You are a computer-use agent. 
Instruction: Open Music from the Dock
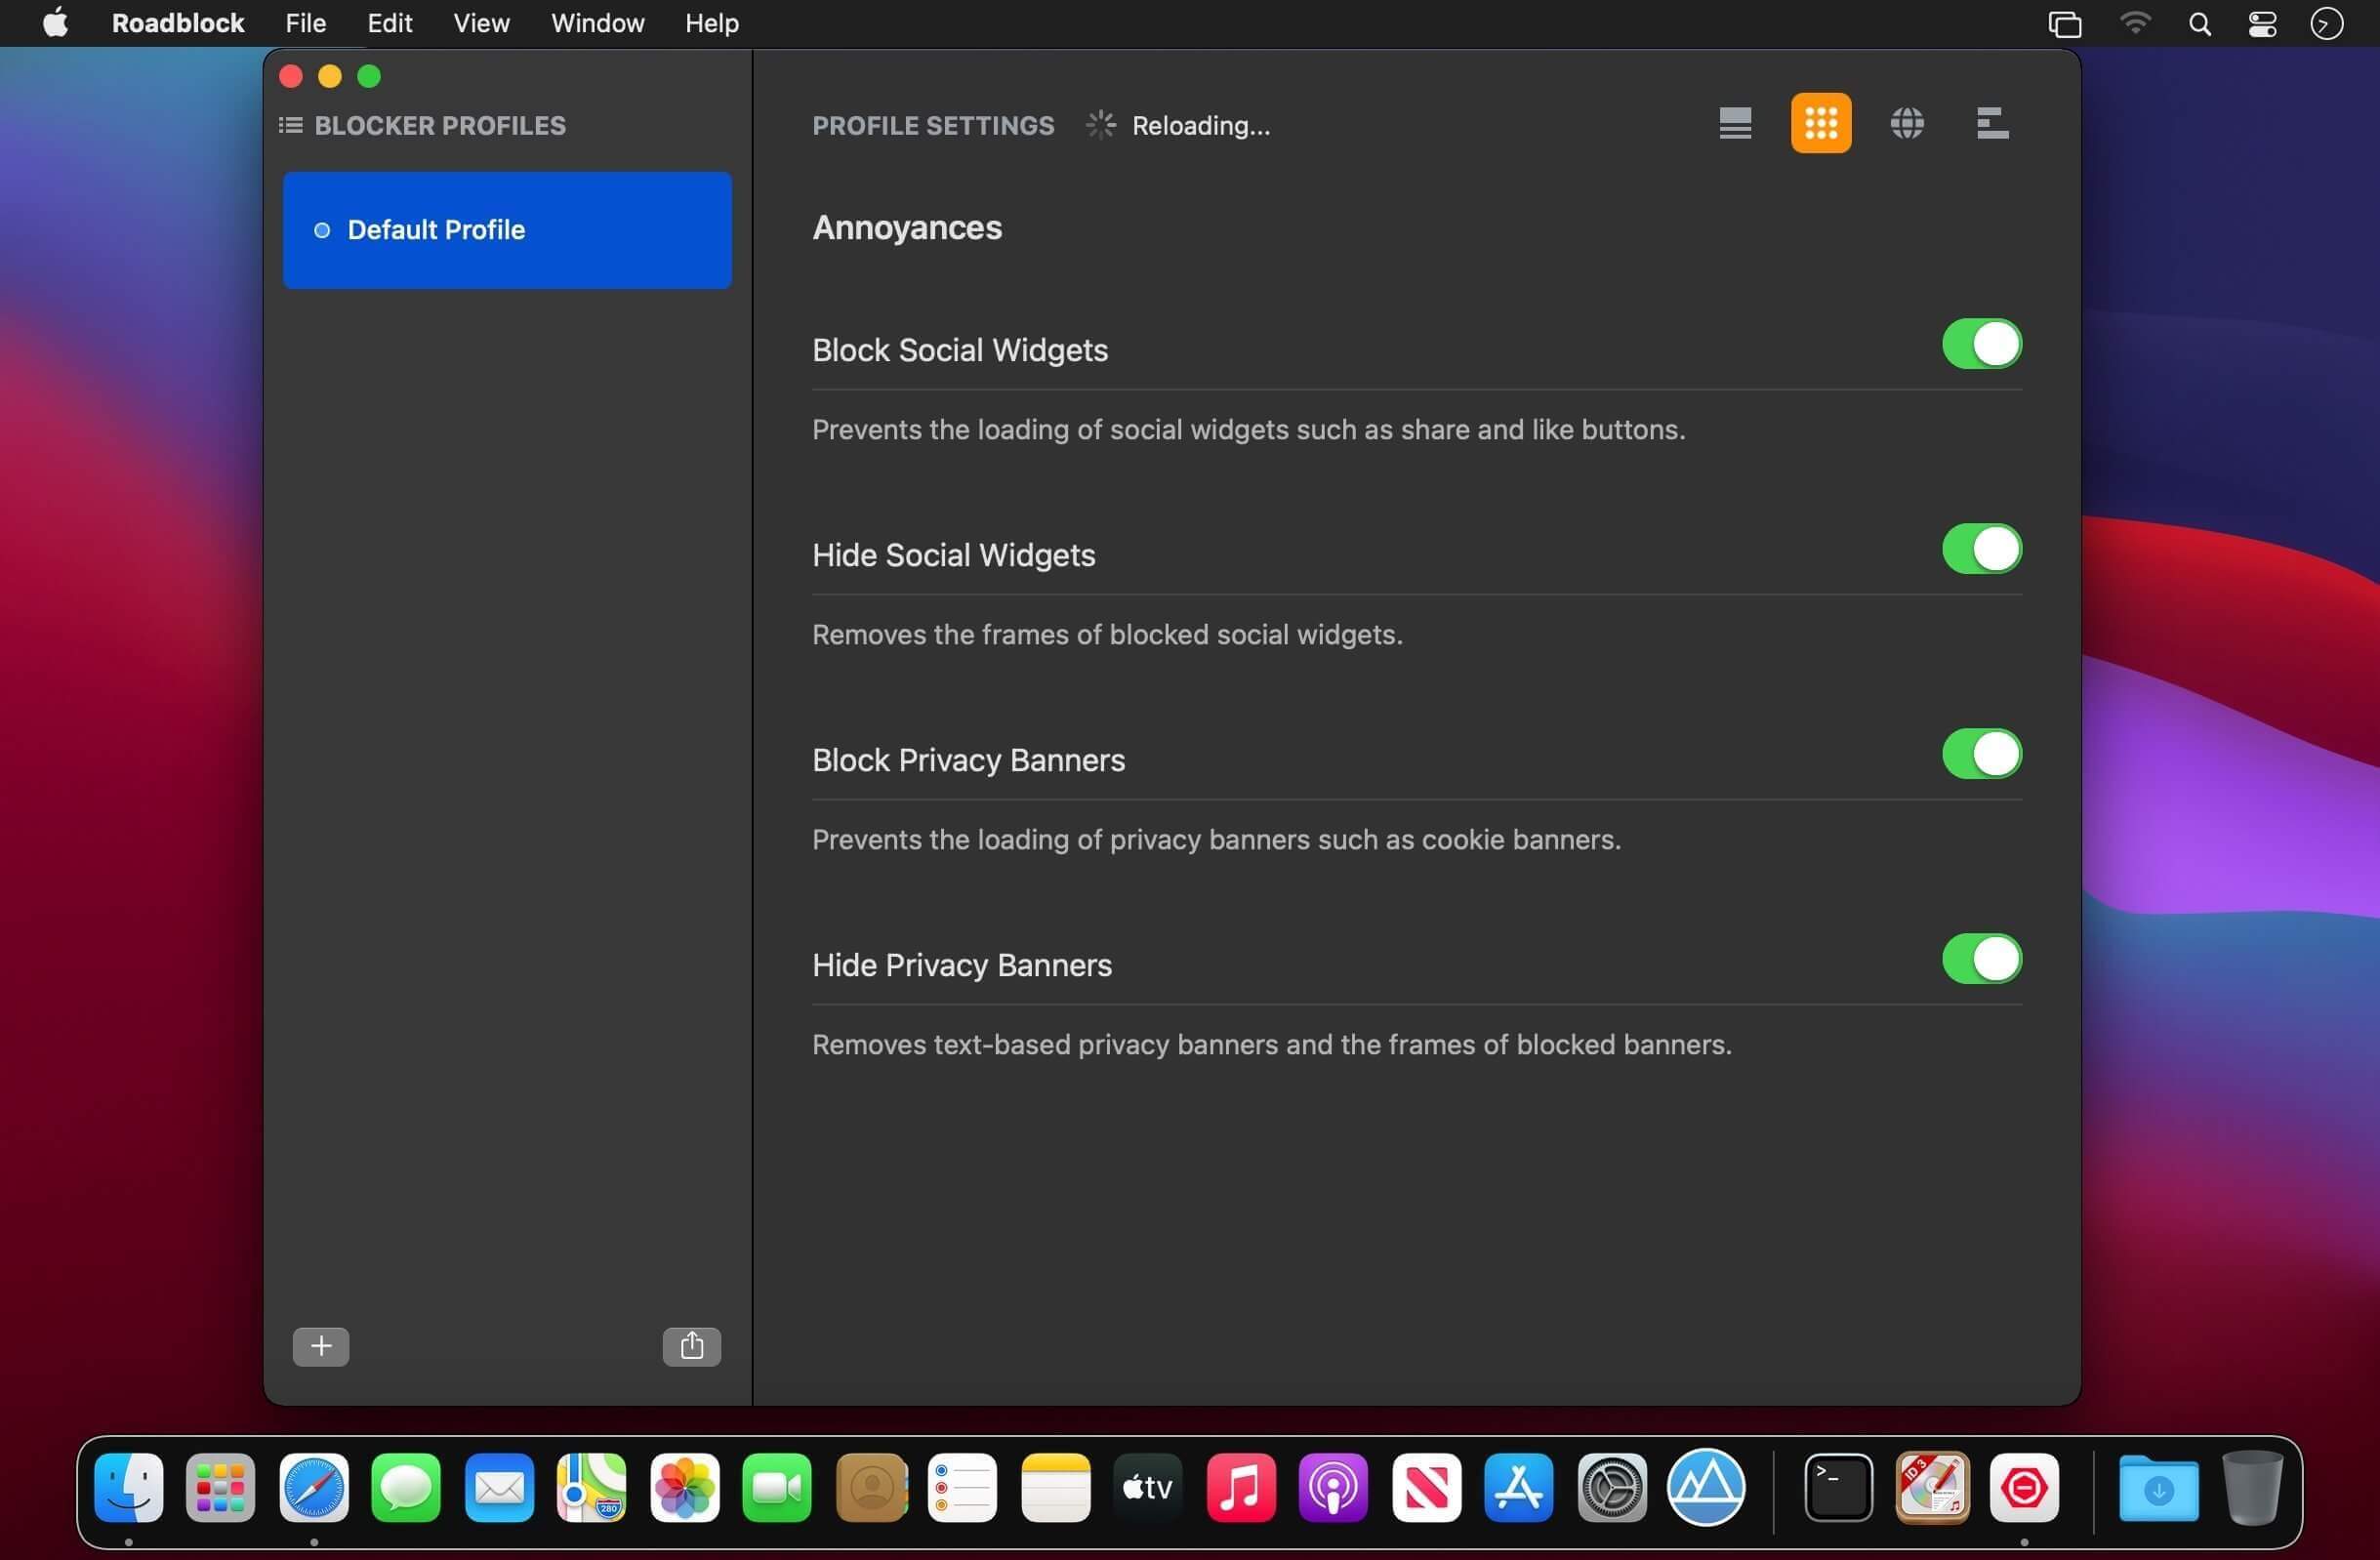click(1241, 1487)
